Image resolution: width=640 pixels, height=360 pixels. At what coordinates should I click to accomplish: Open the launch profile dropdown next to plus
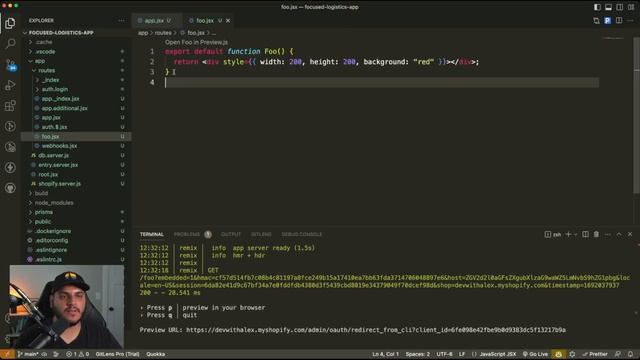[x=576, y=234]
